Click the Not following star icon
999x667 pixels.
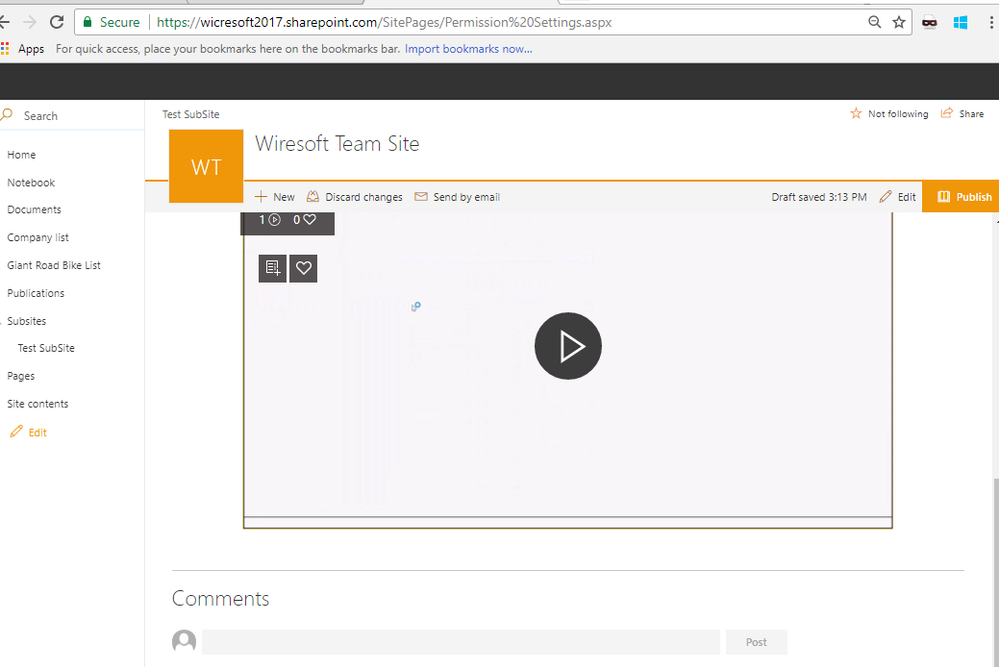coord(856,113)
